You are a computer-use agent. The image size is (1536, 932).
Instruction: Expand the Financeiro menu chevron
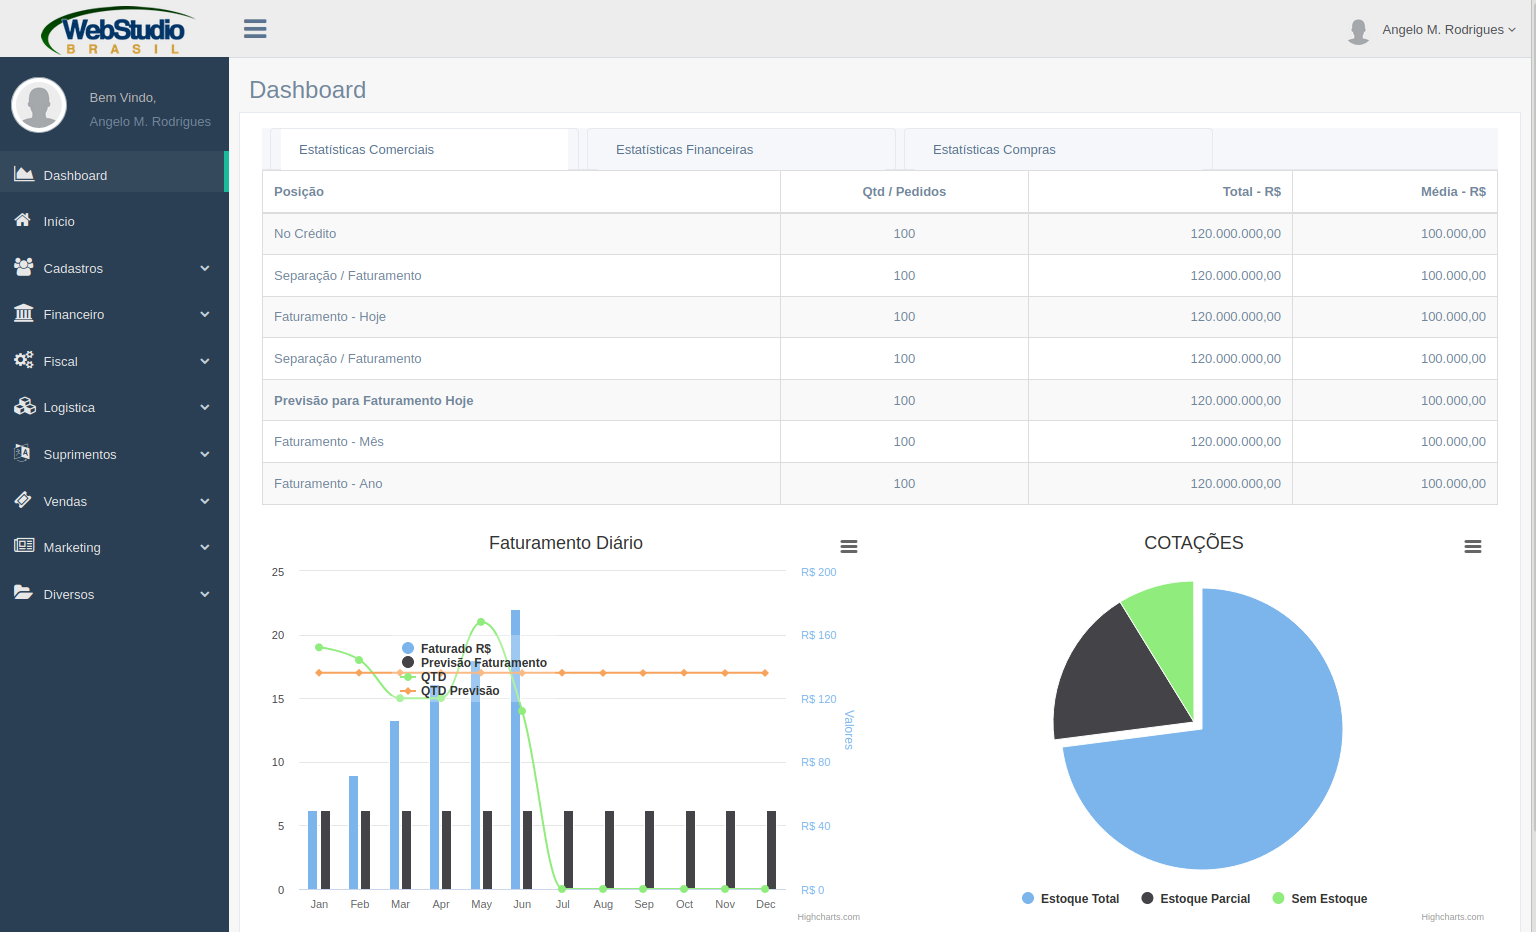[205, 314]
